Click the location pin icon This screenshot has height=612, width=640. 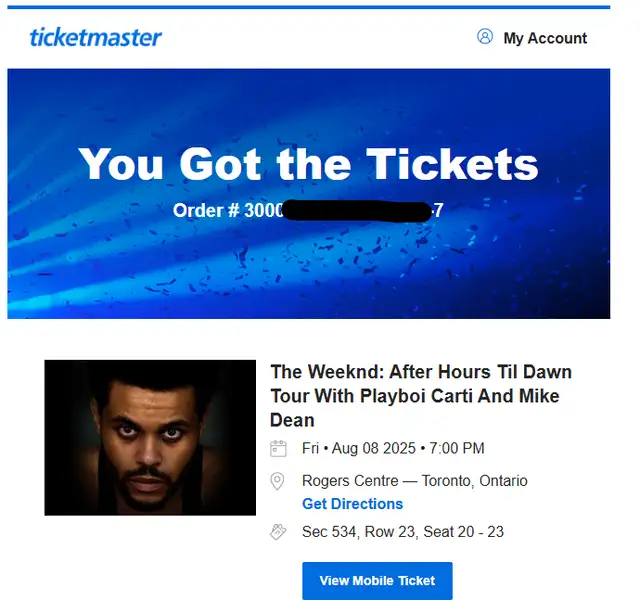278,481
